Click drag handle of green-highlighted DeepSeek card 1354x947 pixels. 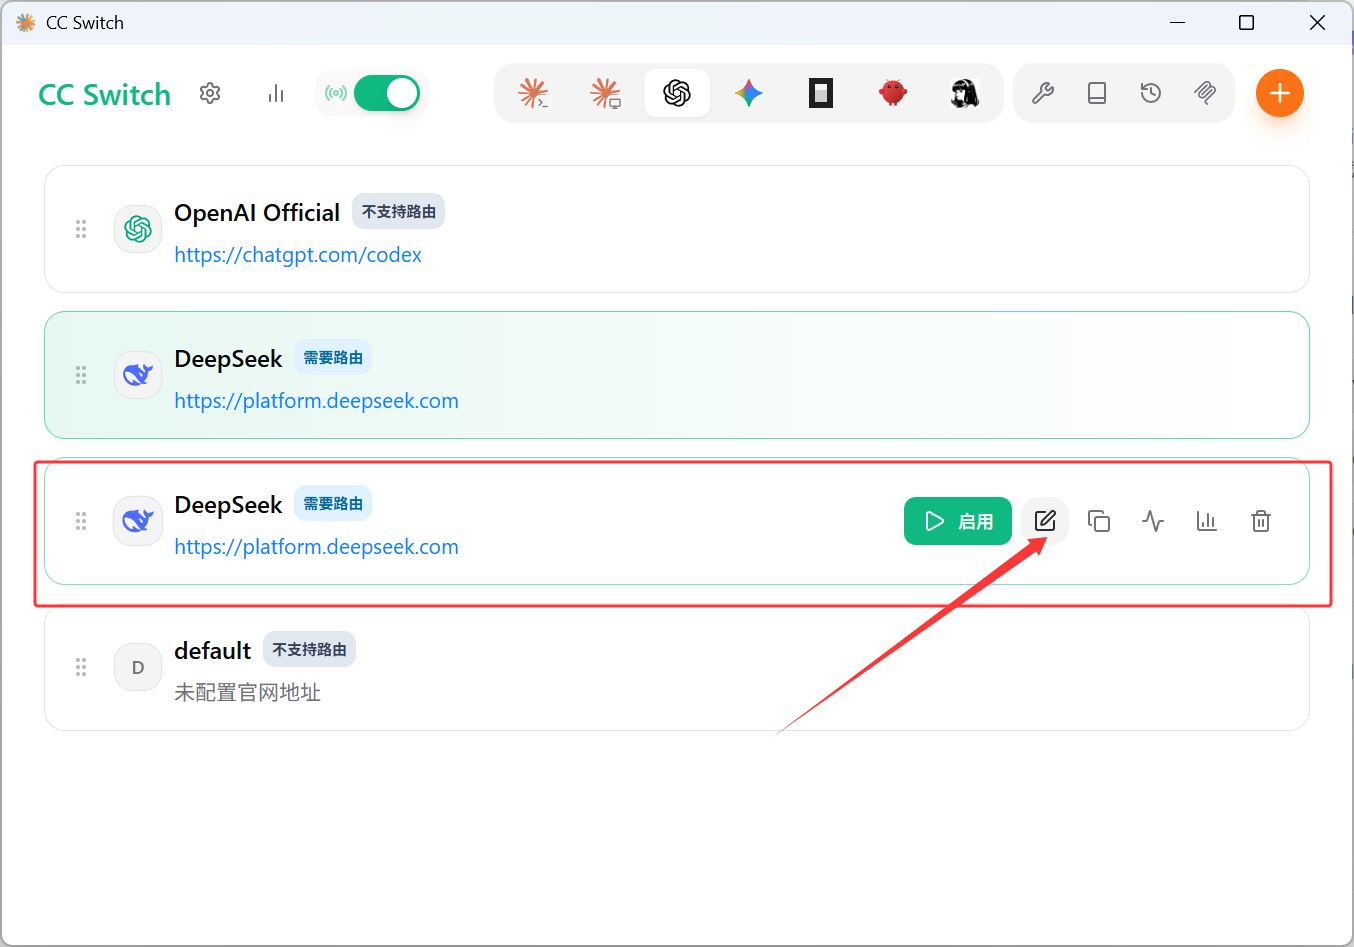81,375
